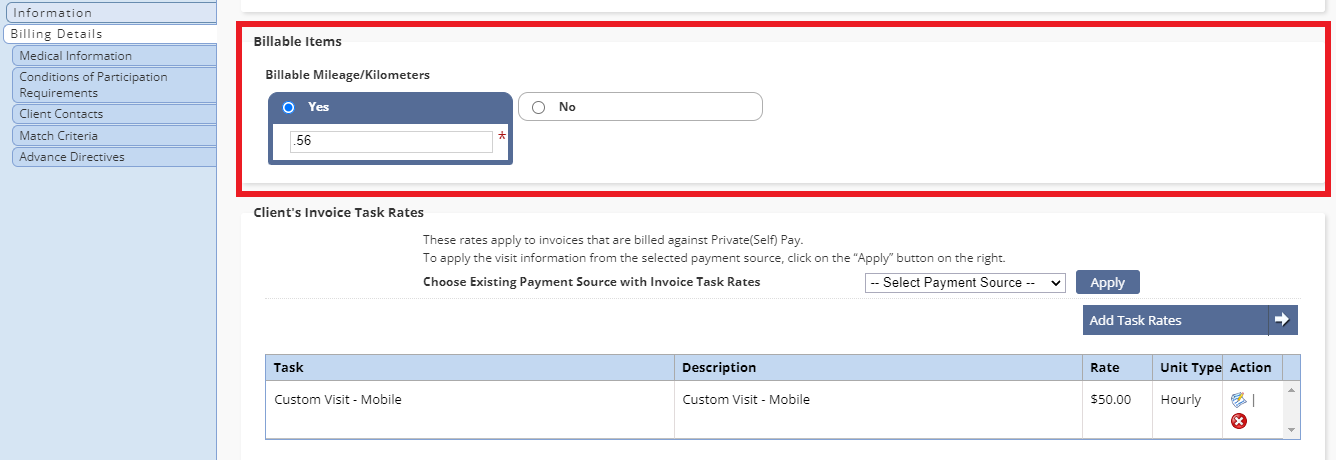Click the arrow icon on Add Task Rates
1336x460 pixels.
point(1282,320)
